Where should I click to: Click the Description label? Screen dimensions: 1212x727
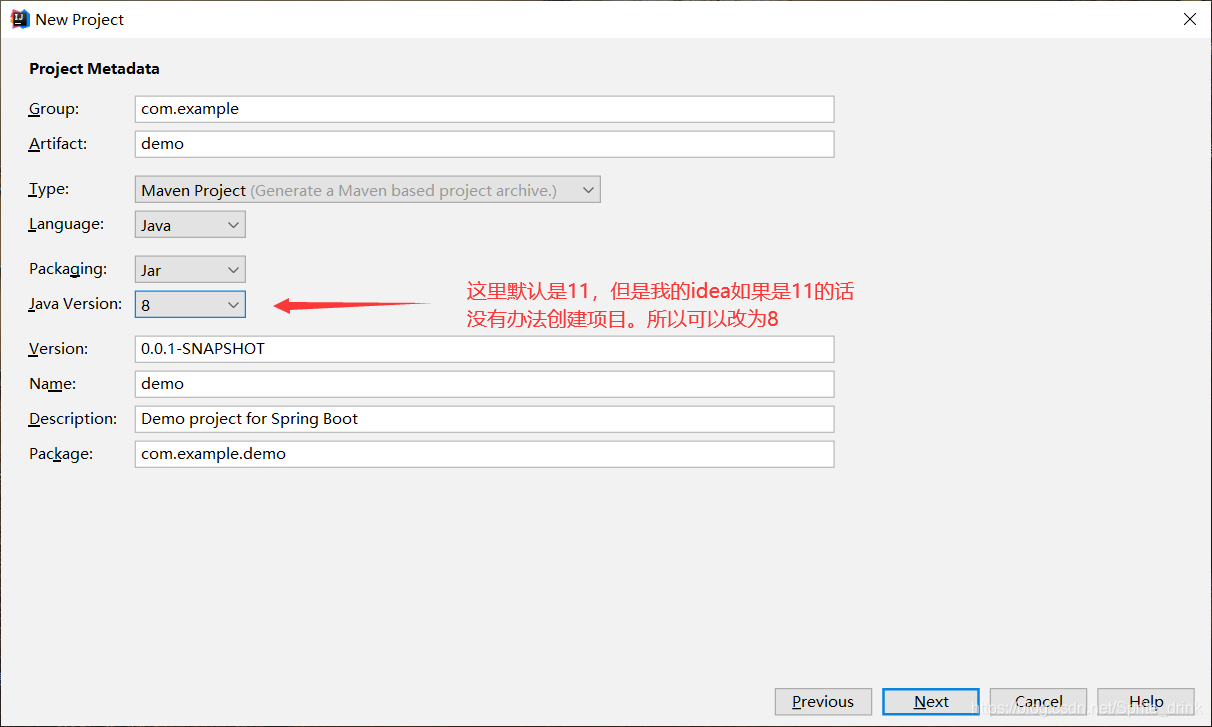point(73,418)
